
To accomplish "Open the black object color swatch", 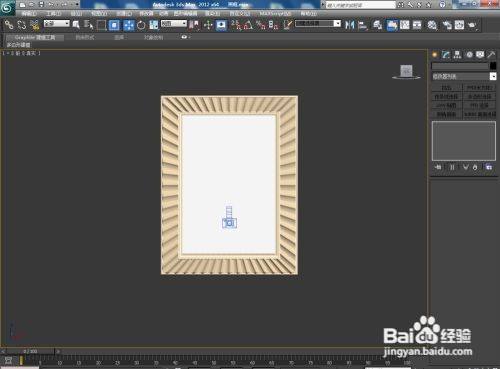I will pyautogui.click(x=493, y=66).
